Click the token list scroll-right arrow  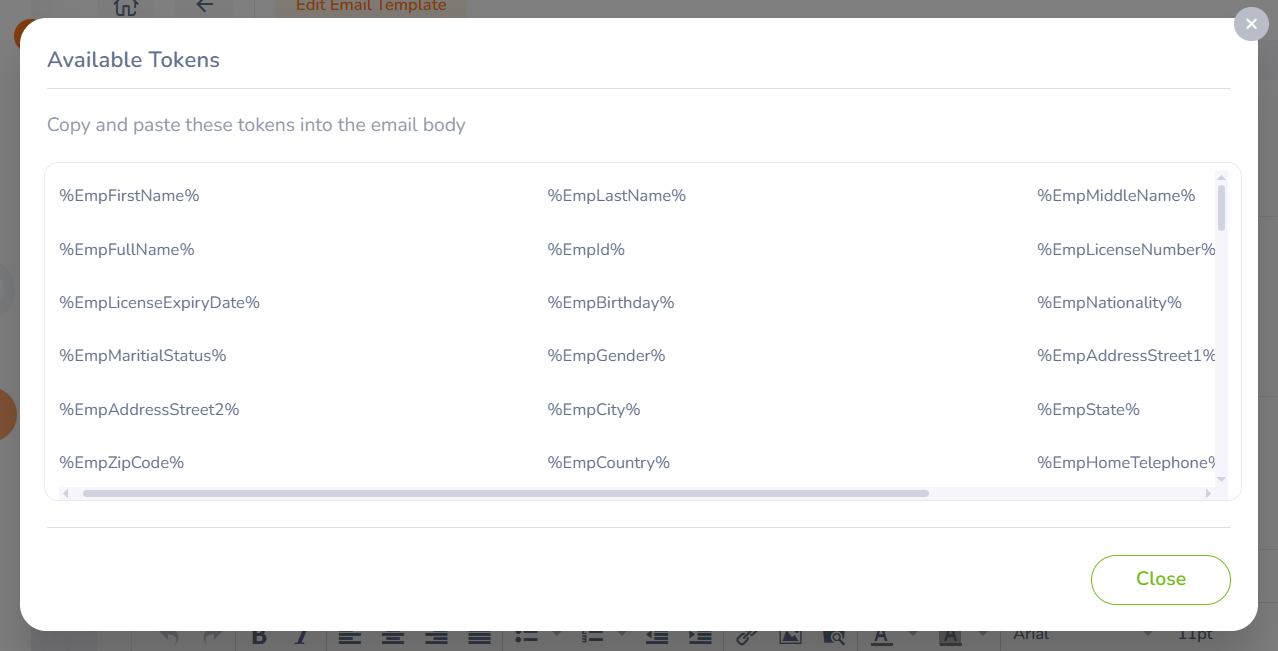(1208, 493)
